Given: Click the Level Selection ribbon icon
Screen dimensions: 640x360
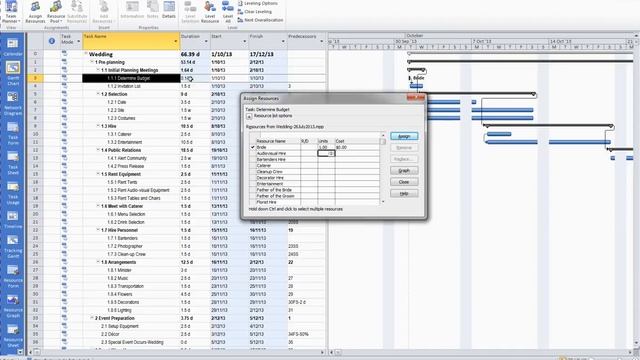Looking at the screenshot, I should (190, 12).
